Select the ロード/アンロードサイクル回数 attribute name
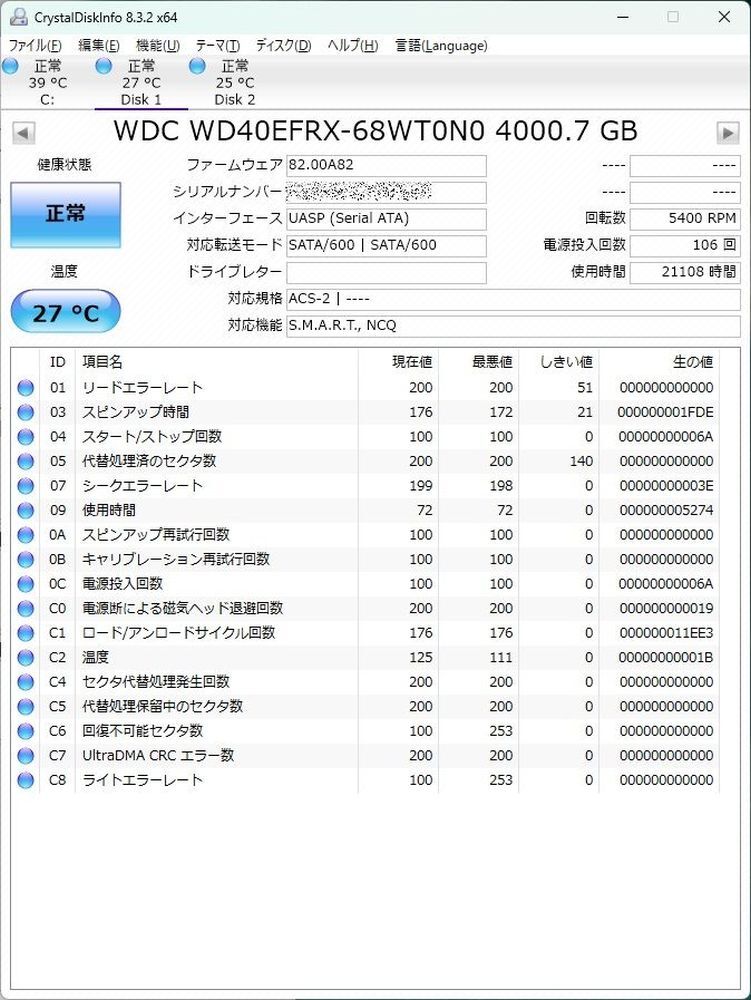This screenshot has width=751, height=1000. pyautogui.click(x=179, y=633)
